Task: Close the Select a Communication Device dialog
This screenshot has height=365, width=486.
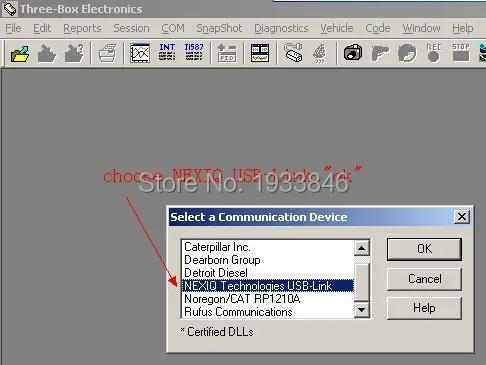Action: pyautogui.click(x=462, y=217)
